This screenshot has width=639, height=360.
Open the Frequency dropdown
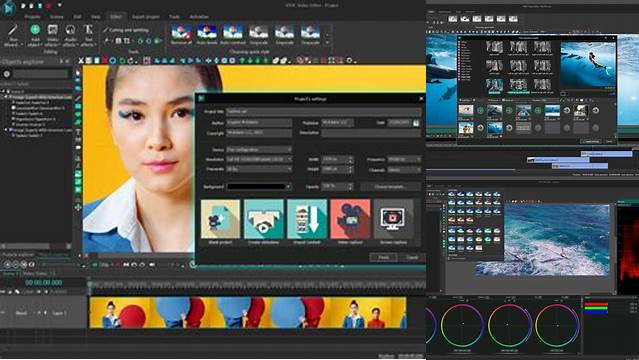[404, 159]
